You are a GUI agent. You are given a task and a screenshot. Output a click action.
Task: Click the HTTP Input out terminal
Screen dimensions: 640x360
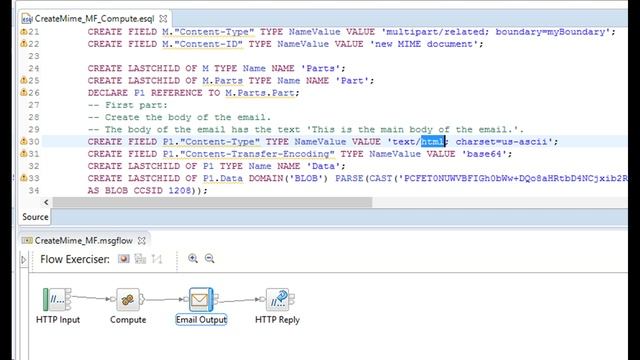pos(68,297)
